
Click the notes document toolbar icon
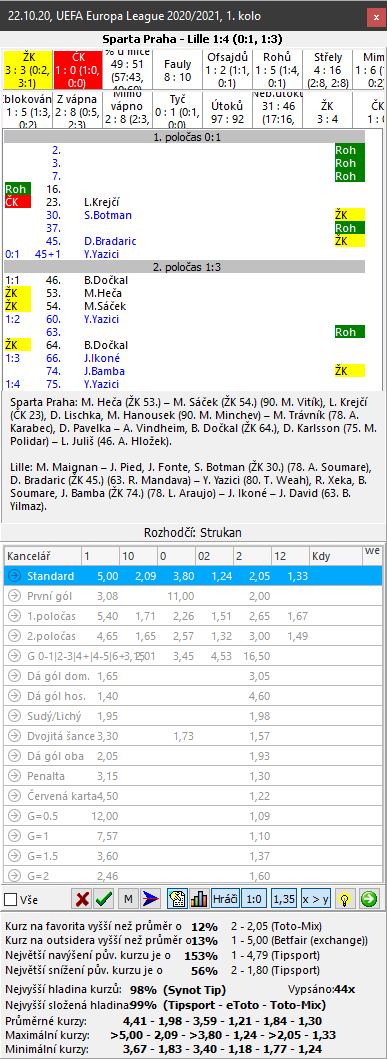177,900
